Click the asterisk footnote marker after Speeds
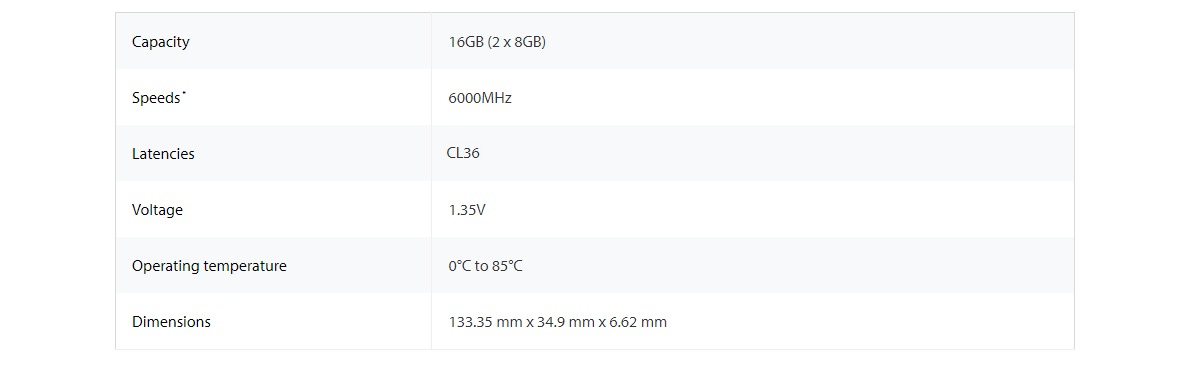 click(x=184, y=93)
